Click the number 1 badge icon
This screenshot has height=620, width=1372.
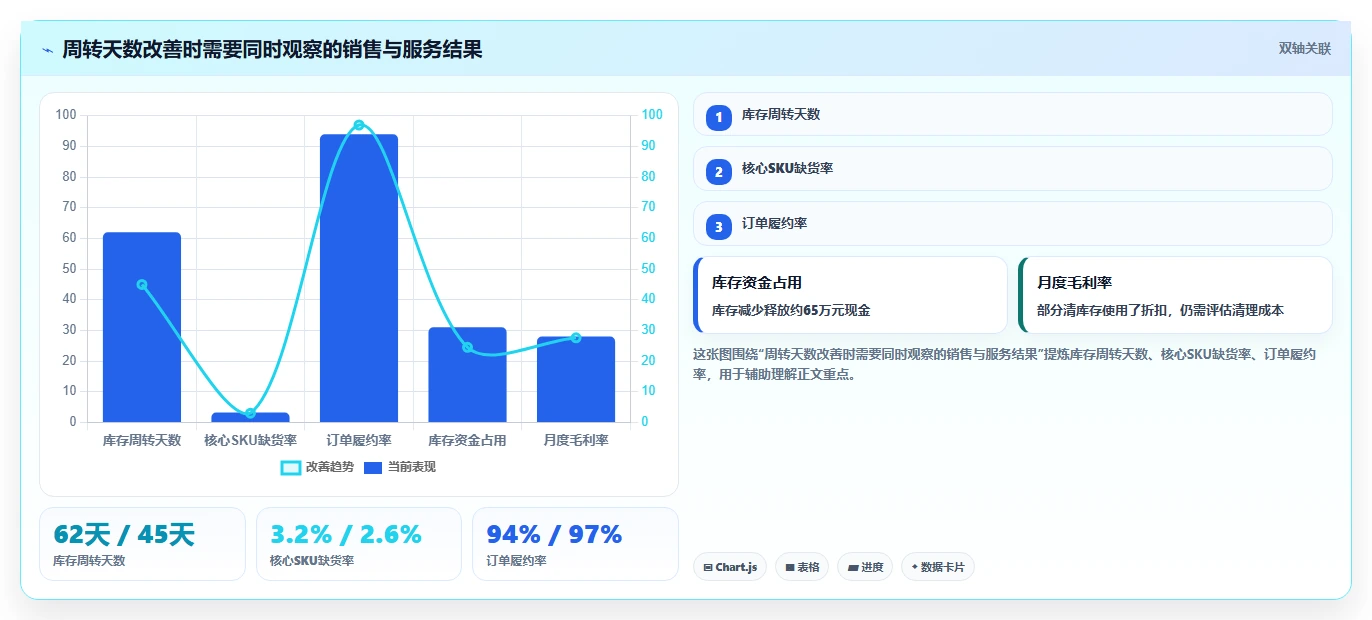(x=718, y=117)
